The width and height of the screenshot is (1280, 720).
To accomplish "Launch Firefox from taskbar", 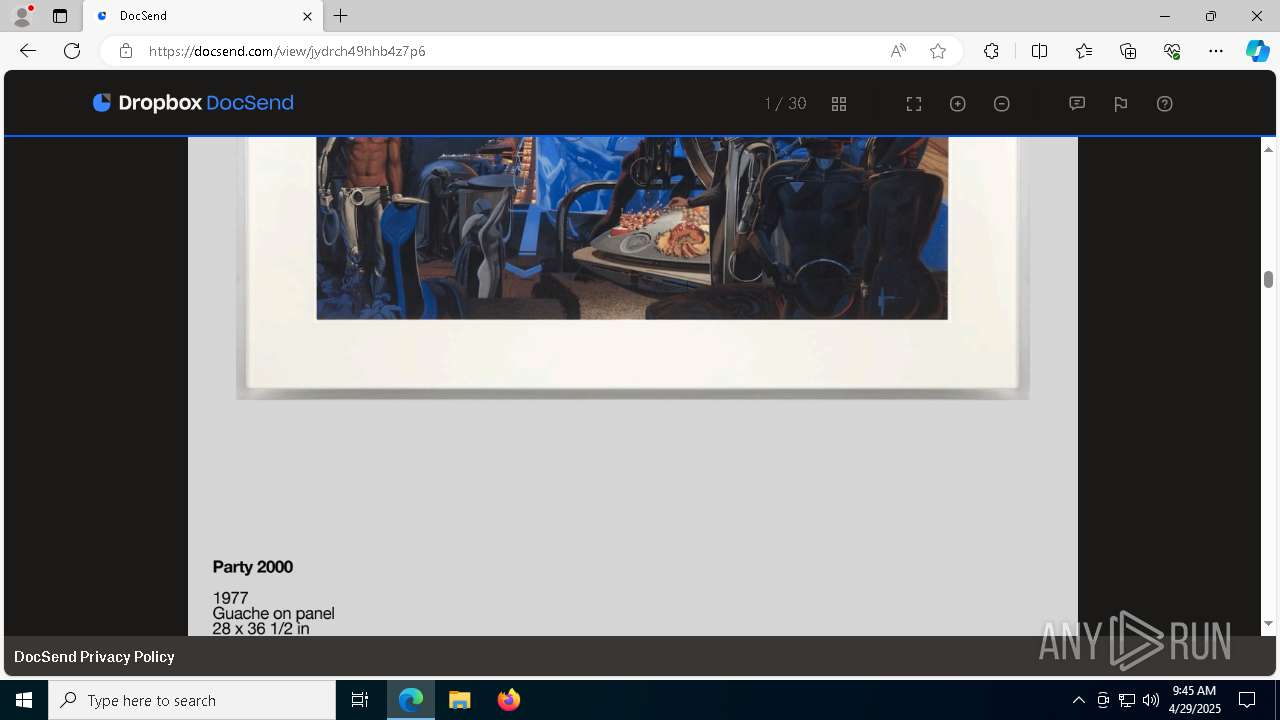I will (508, 700).
